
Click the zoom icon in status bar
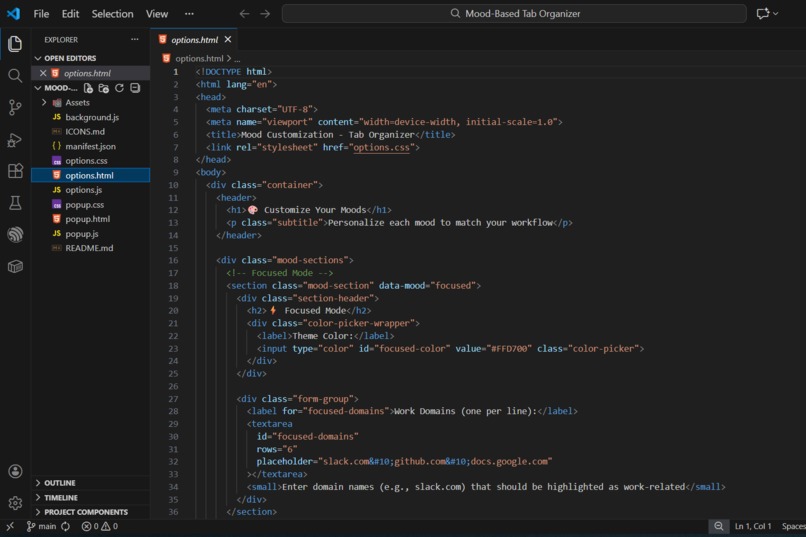(719, 526)
